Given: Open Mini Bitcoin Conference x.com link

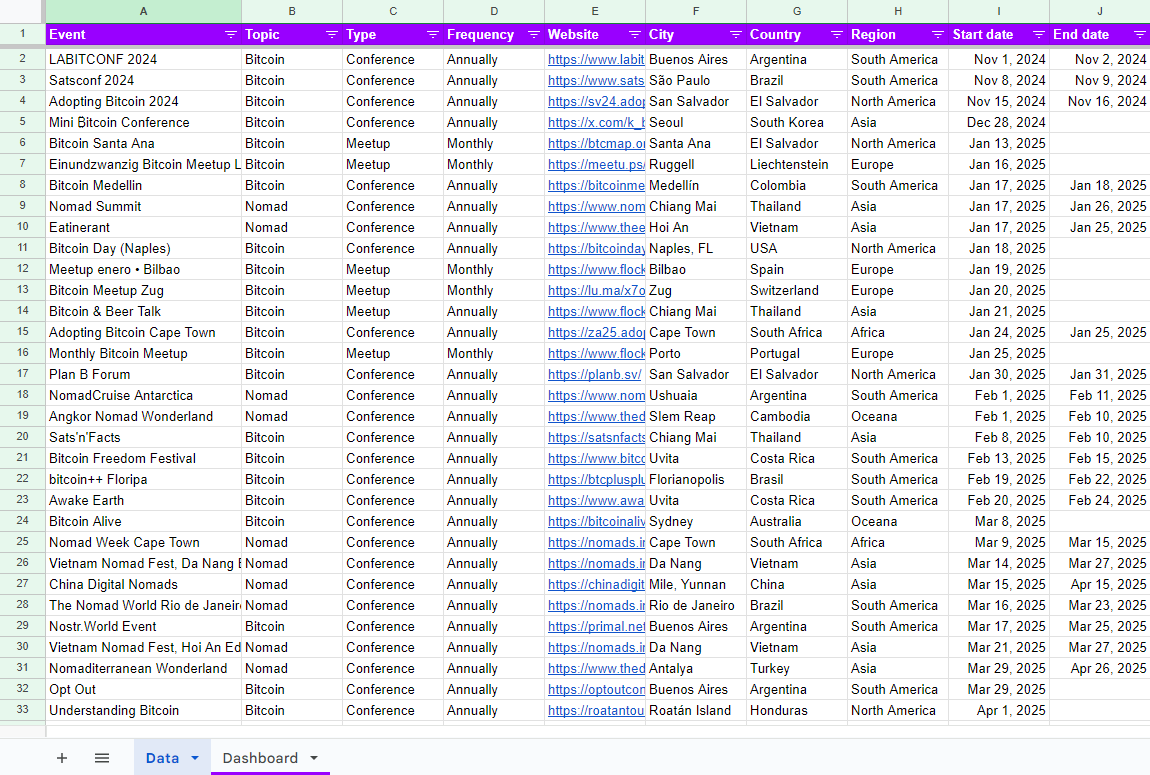Looking at the screenshot, I should point(596,122).
